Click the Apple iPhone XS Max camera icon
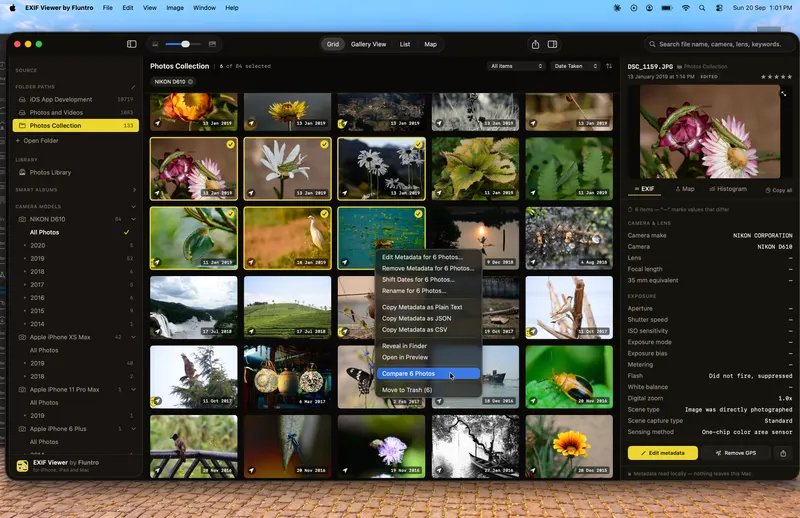The image size is (800, 518). click(x=22, y=337)
